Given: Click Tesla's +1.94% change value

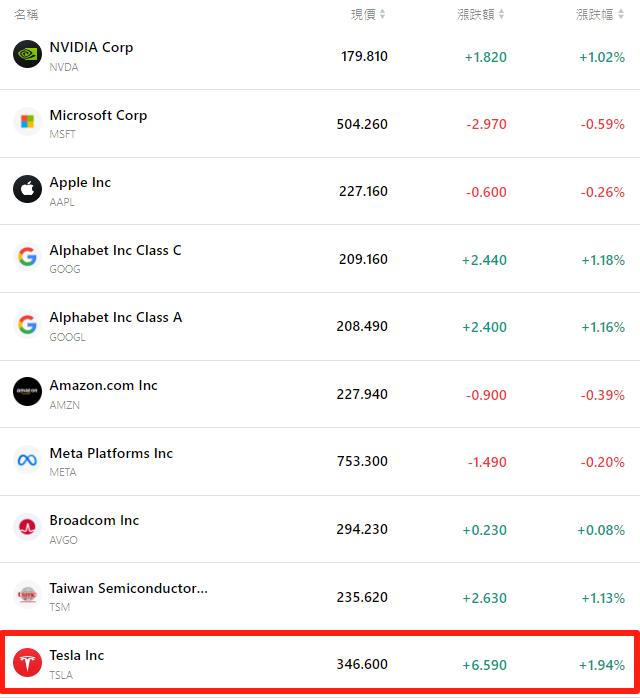Looking at the screenshot, I should (x=602, y=665).
